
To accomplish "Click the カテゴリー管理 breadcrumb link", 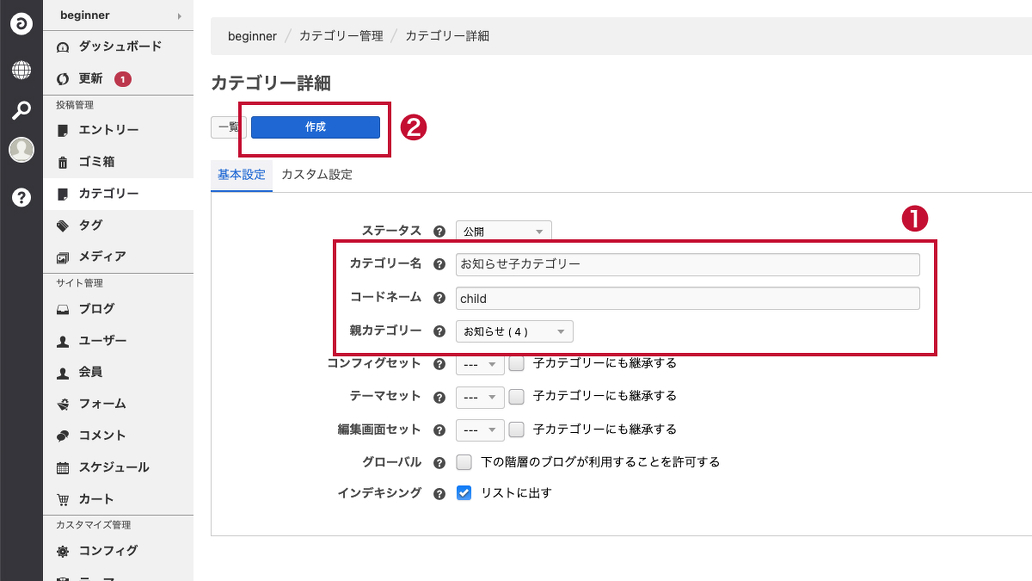I will point(340,36).
